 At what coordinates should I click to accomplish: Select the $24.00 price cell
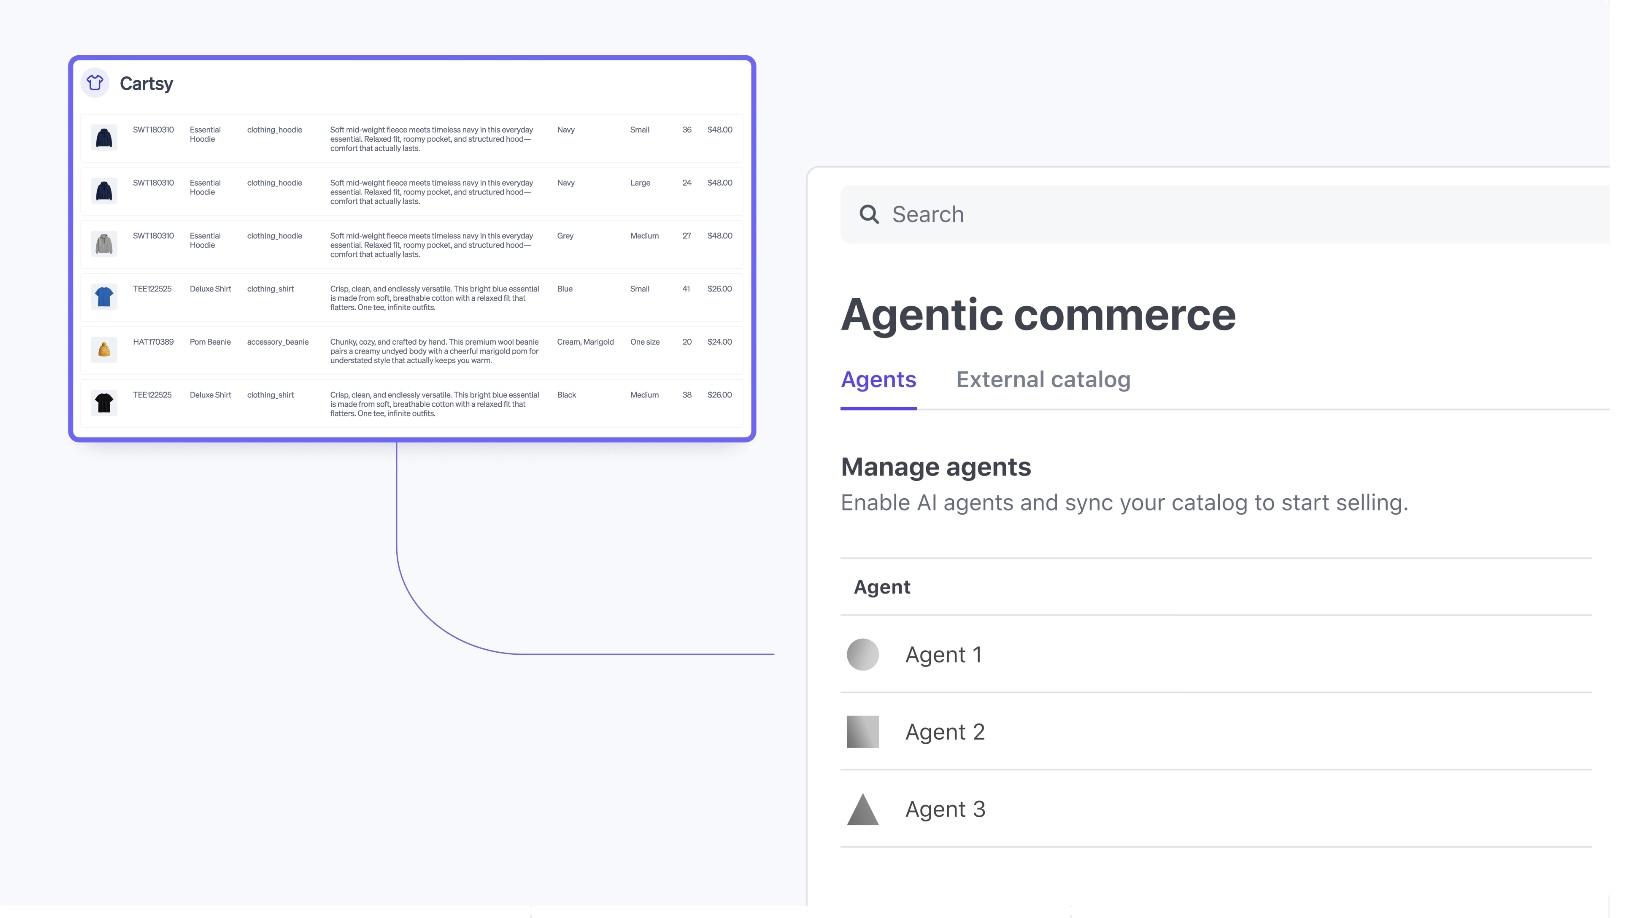pos(720,342)
